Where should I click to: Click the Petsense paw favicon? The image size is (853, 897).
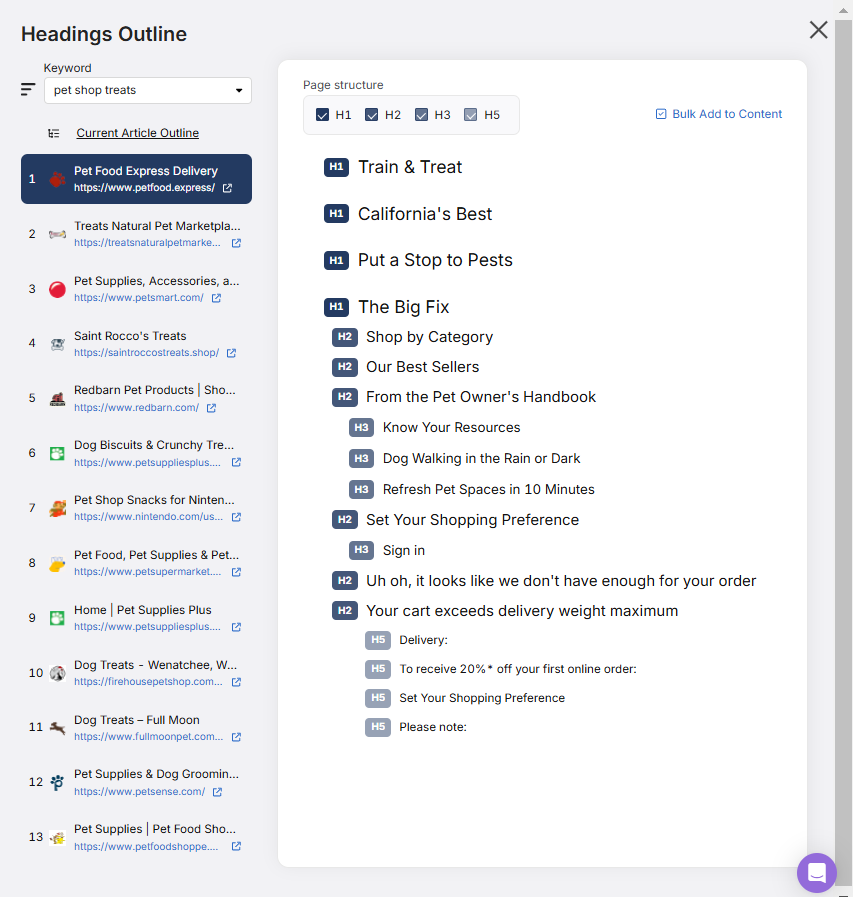coord(57,783)
